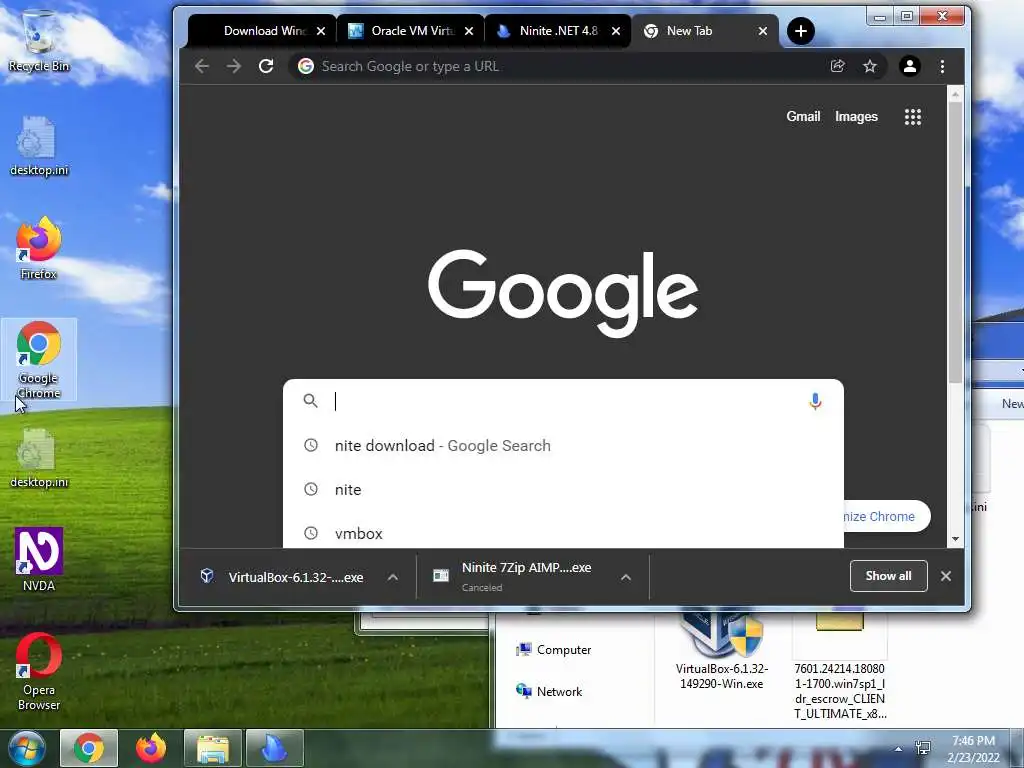Click the vertical scrollbar thumb in Chrome

(955, 242)
